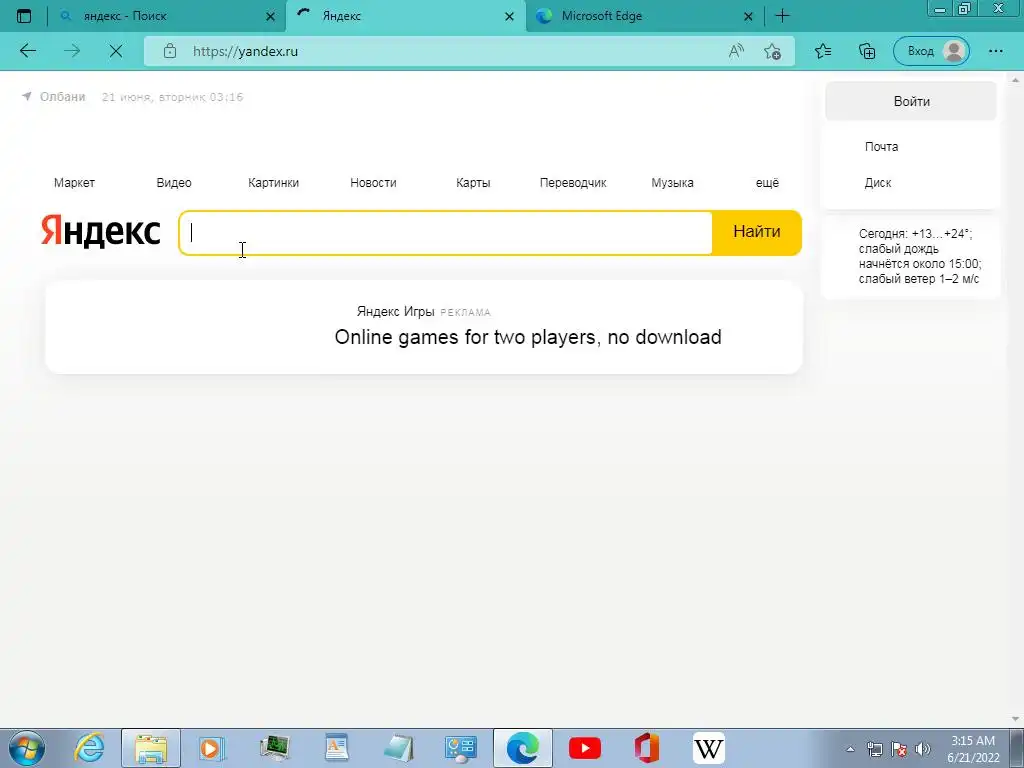
Task: Open the Favorites list
Action: tap(823, 51)
